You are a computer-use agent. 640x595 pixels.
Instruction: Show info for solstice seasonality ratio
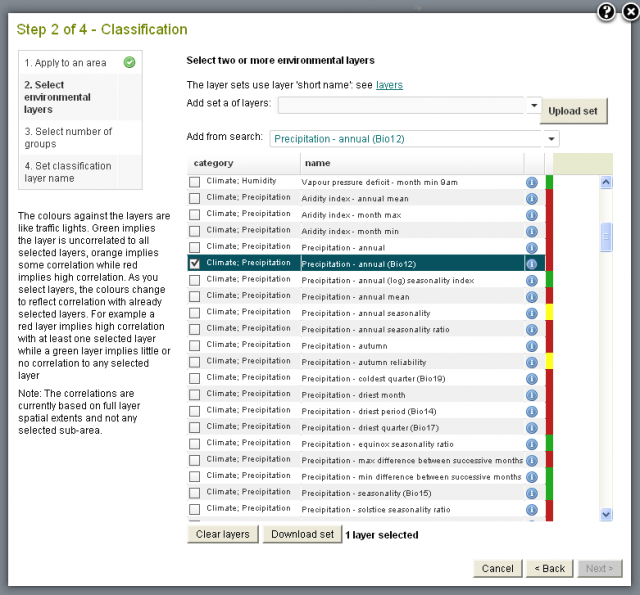[531, 509]
